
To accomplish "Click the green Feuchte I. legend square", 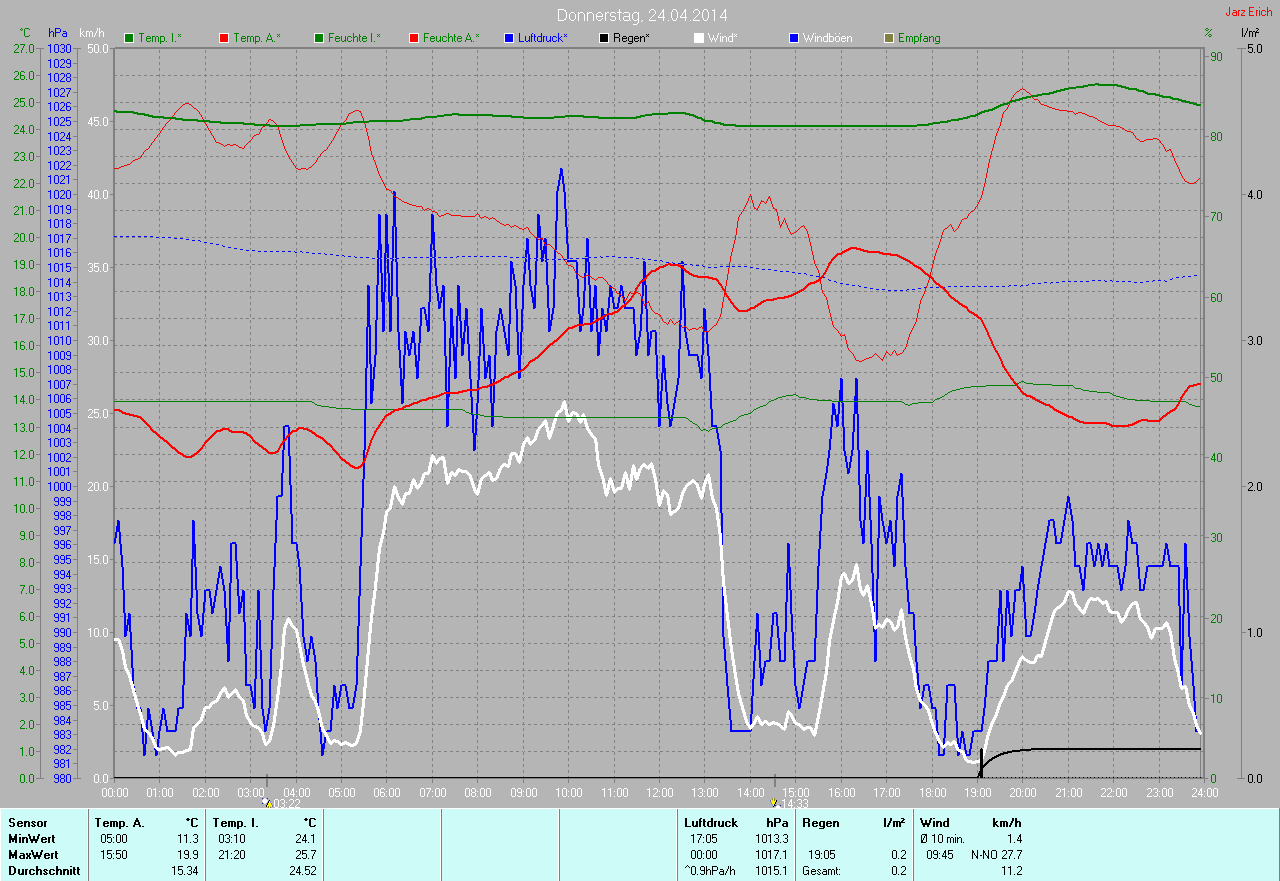I will pos(320,38).
